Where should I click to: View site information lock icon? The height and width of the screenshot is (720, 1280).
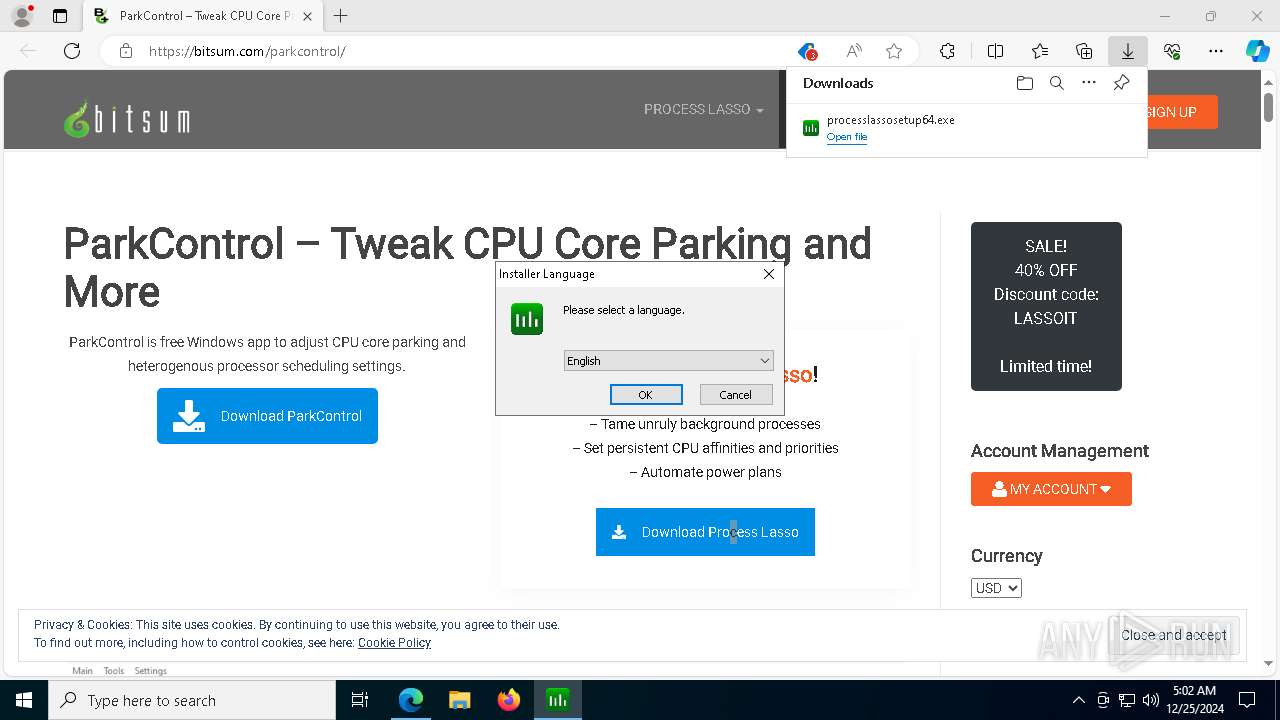126,51
